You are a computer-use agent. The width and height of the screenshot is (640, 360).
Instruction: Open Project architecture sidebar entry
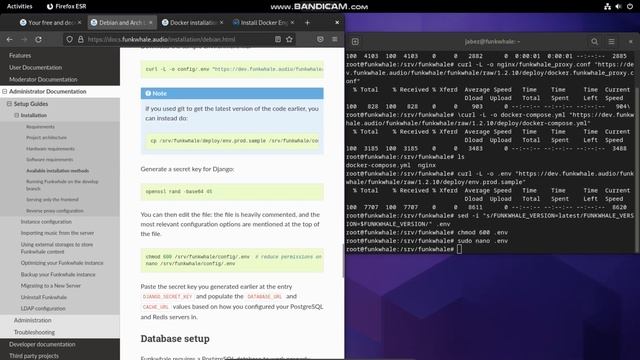(47, 138)
